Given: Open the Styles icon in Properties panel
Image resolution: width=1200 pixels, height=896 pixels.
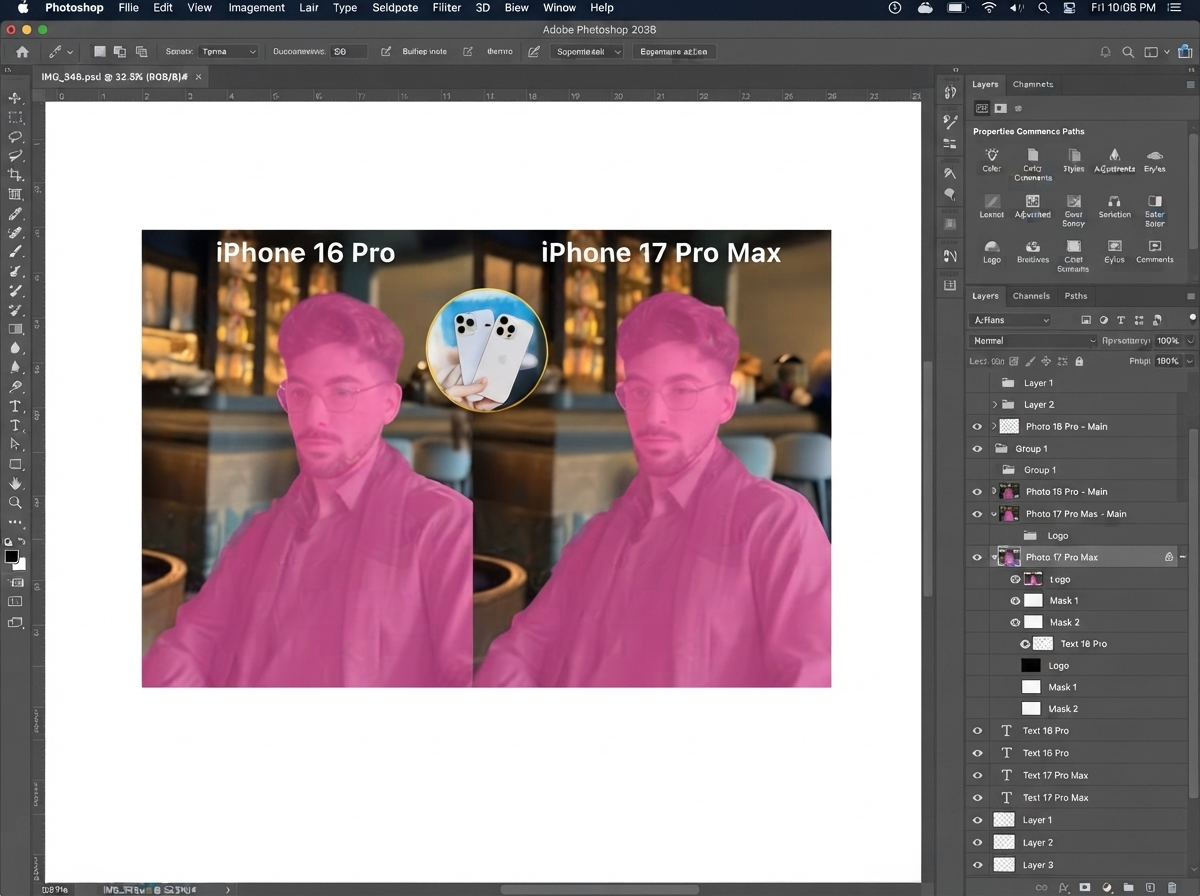Looking at the screenshot, I should pyautogui.click(x=1074, y=155).
